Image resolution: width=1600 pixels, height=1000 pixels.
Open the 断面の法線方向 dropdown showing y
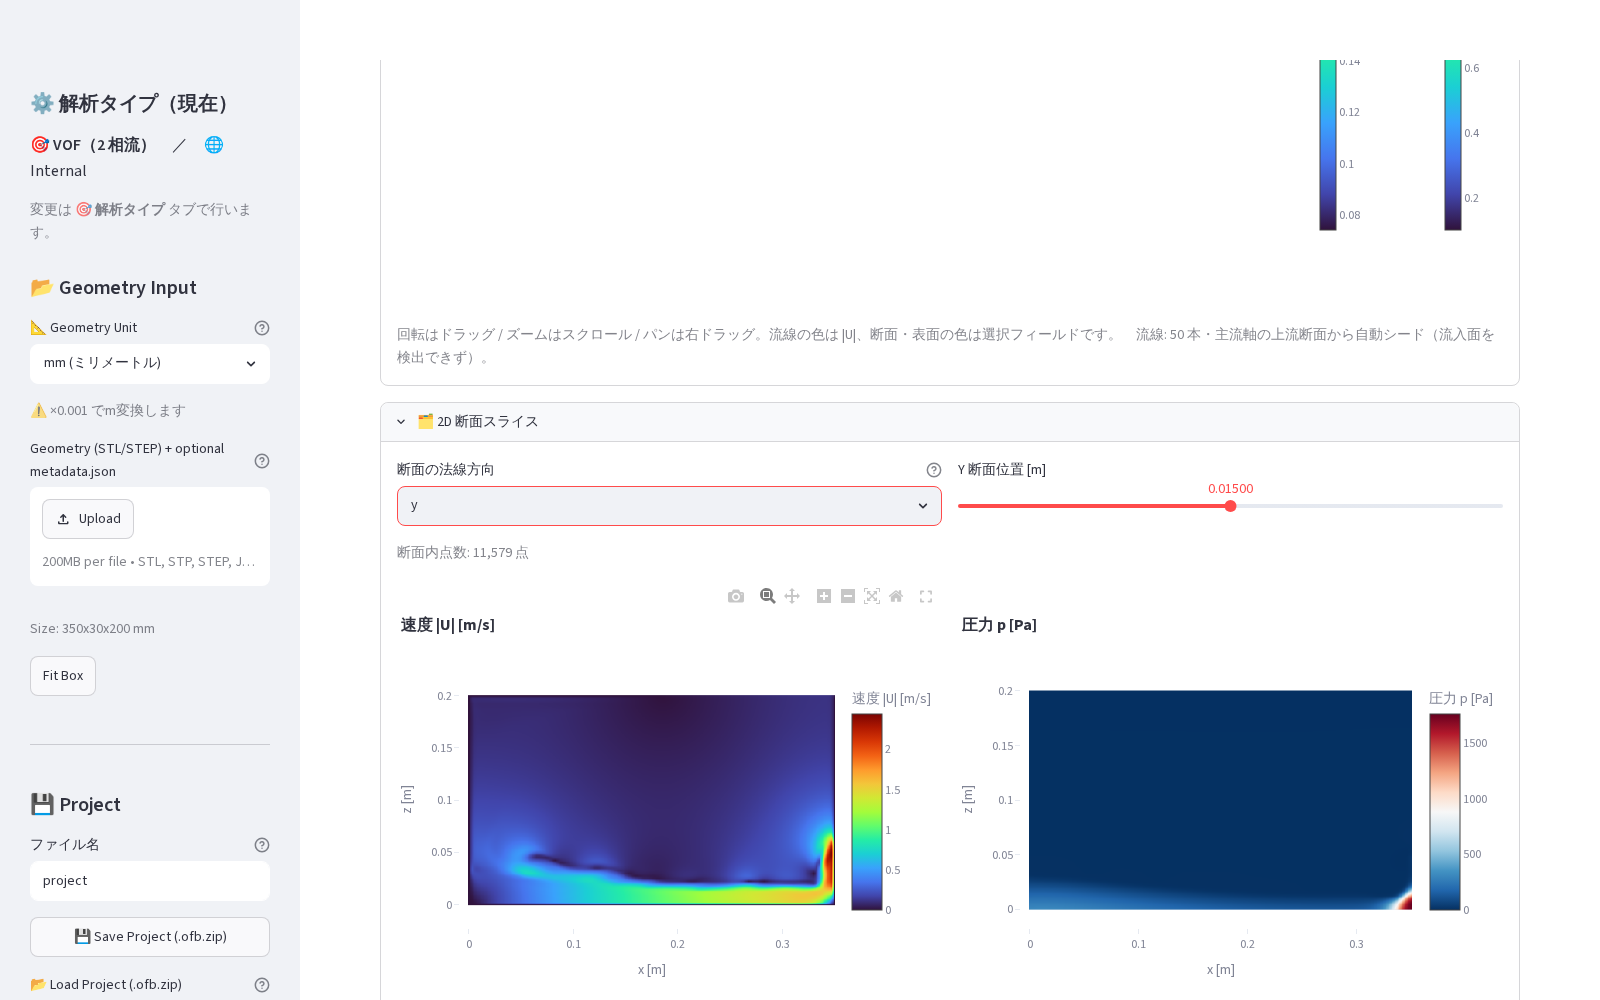pyautogui.click(x=669, y=506)
